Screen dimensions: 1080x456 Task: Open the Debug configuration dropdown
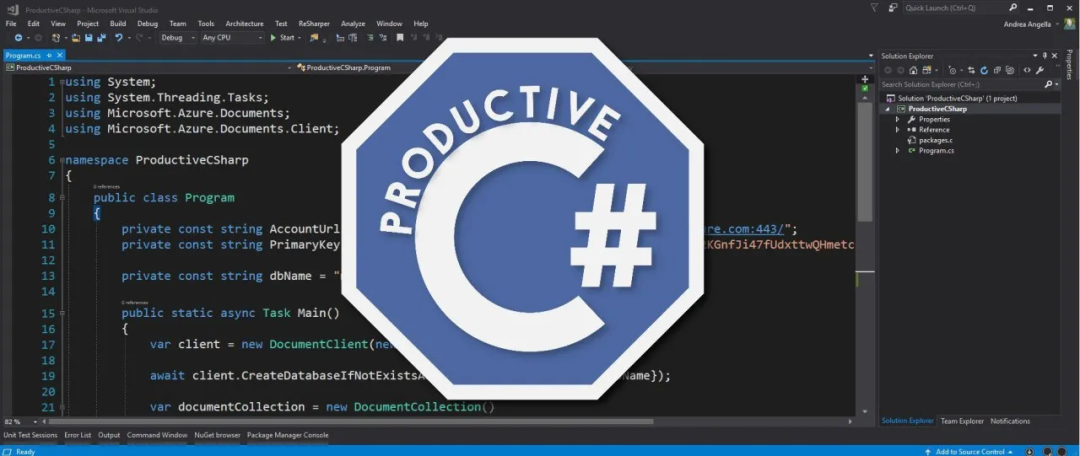point(178,38)
